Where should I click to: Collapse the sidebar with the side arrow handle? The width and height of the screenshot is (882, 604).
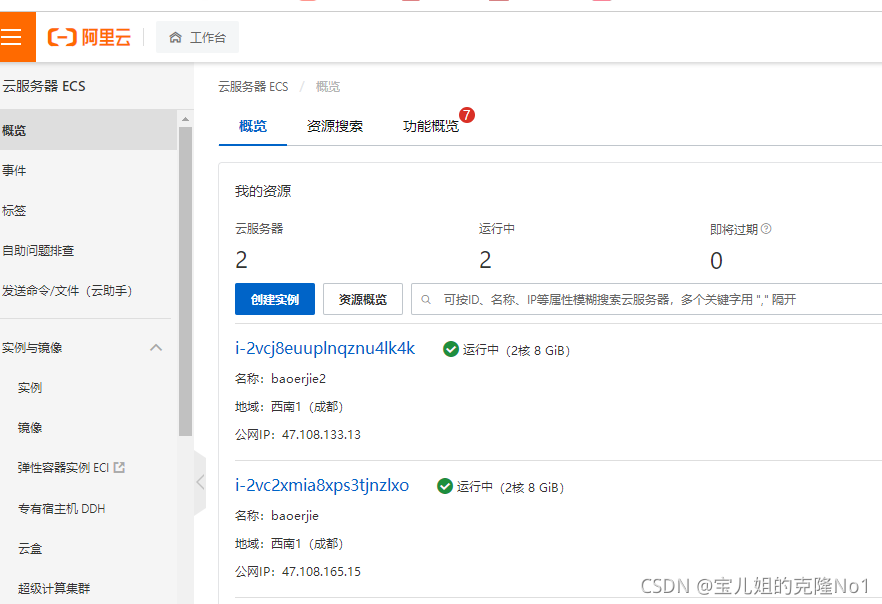tap(200, 482)
